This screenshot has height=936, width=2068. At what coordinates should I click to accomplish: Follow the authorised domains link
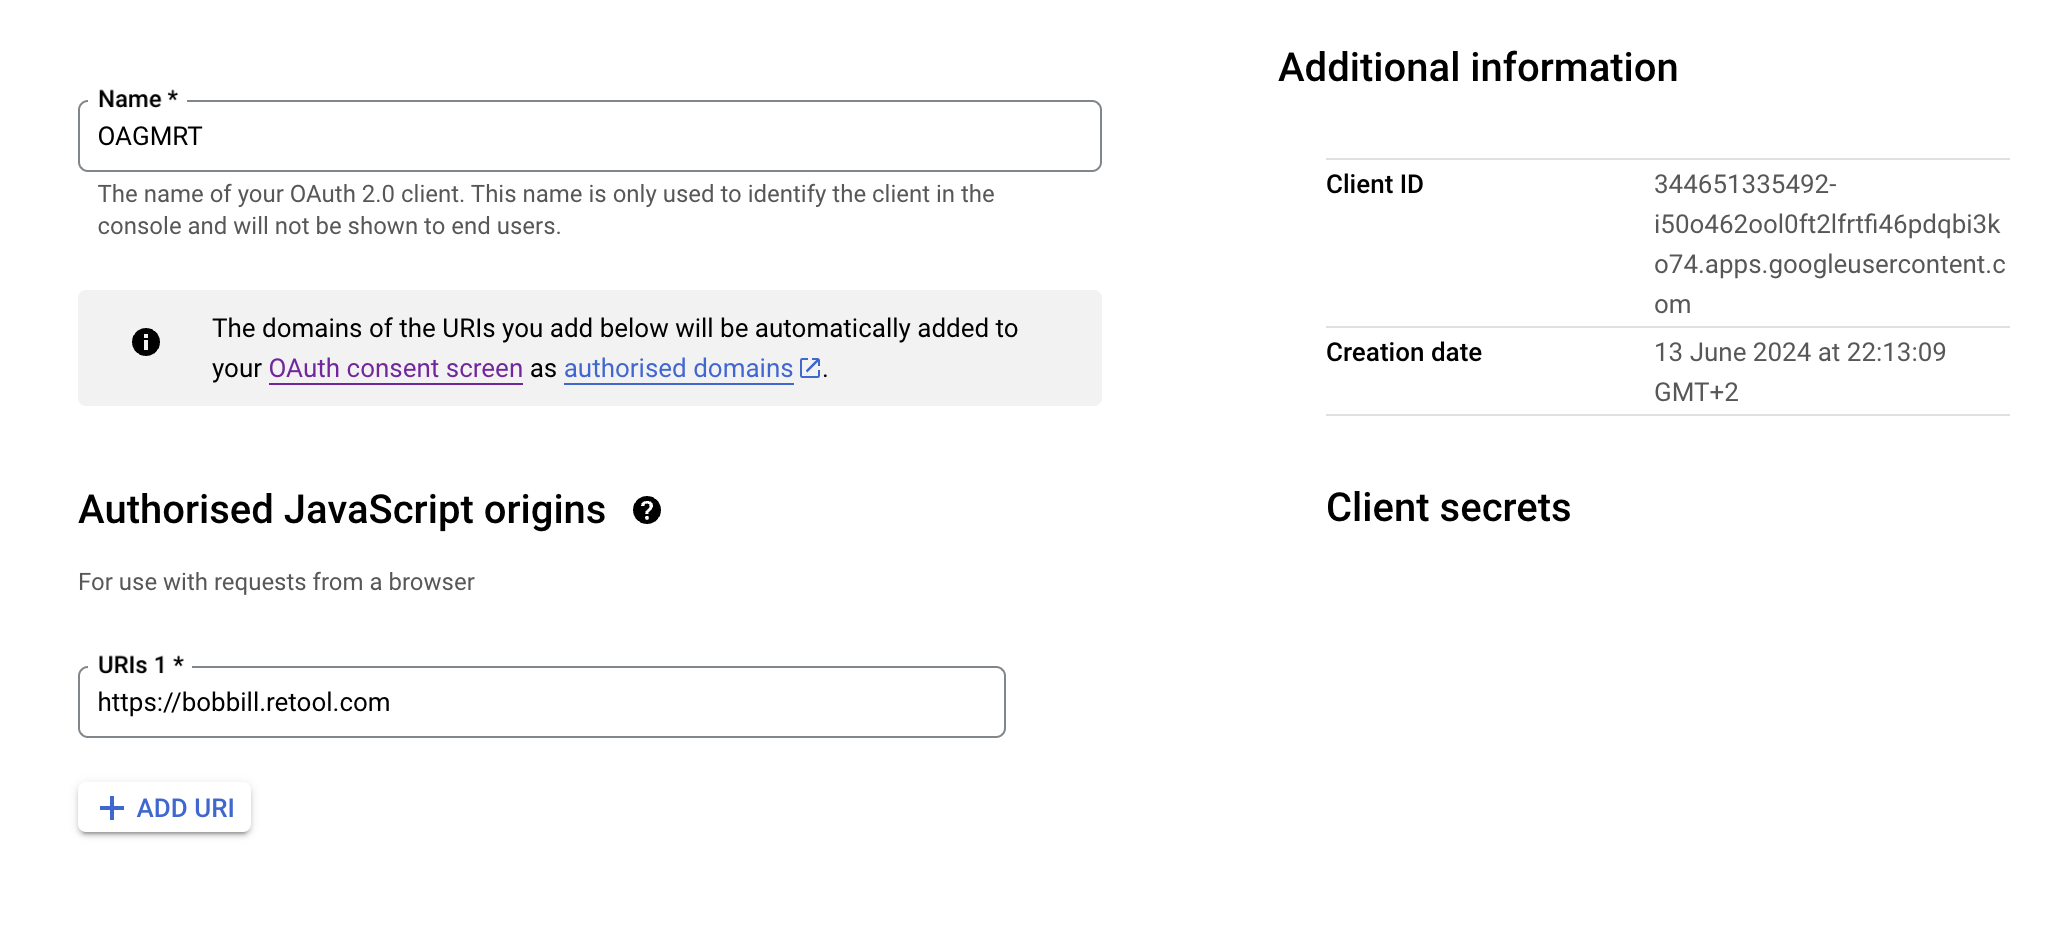coord(678,368)
